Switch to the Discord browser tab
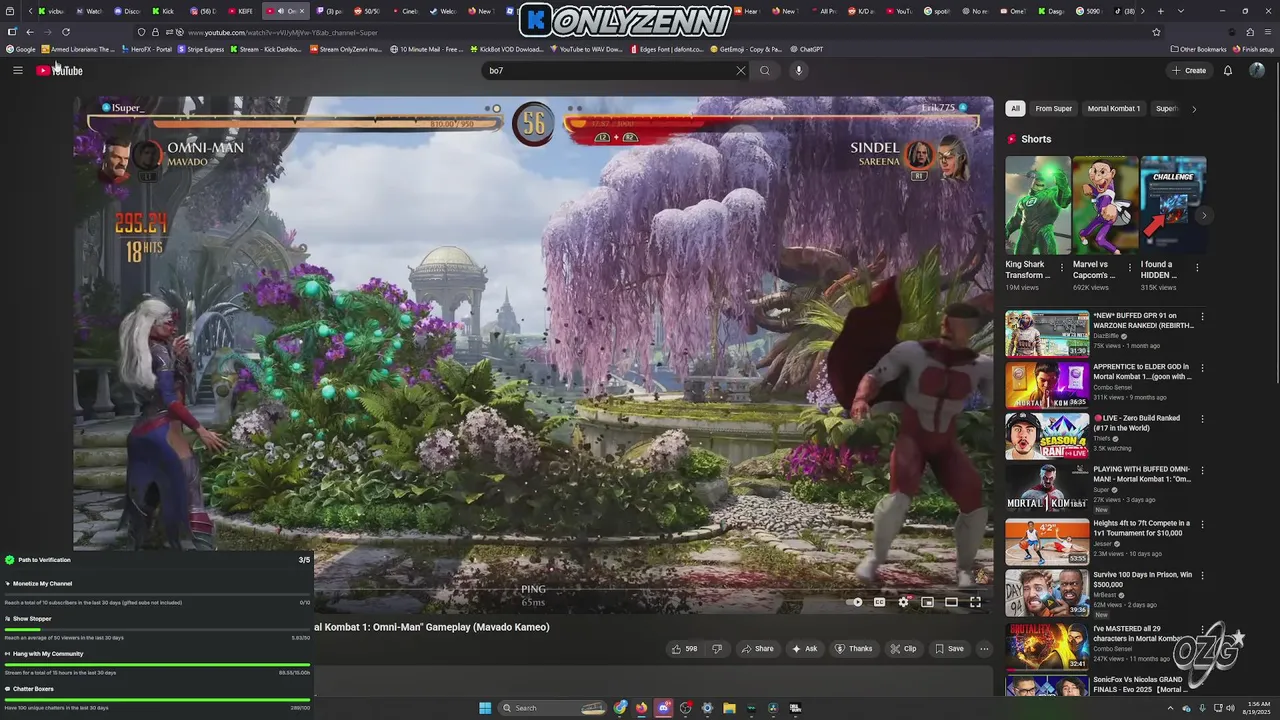 pyautogui.click(x=129, y=11)
